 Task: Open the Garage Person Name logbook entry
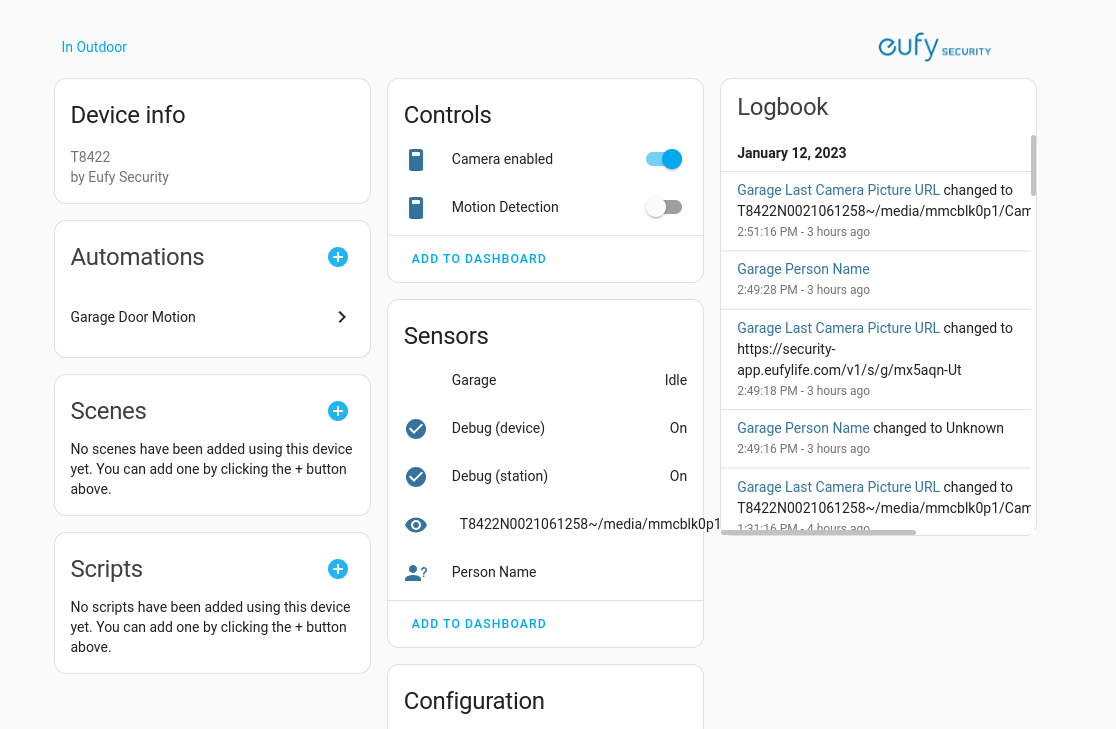(803, 268)
